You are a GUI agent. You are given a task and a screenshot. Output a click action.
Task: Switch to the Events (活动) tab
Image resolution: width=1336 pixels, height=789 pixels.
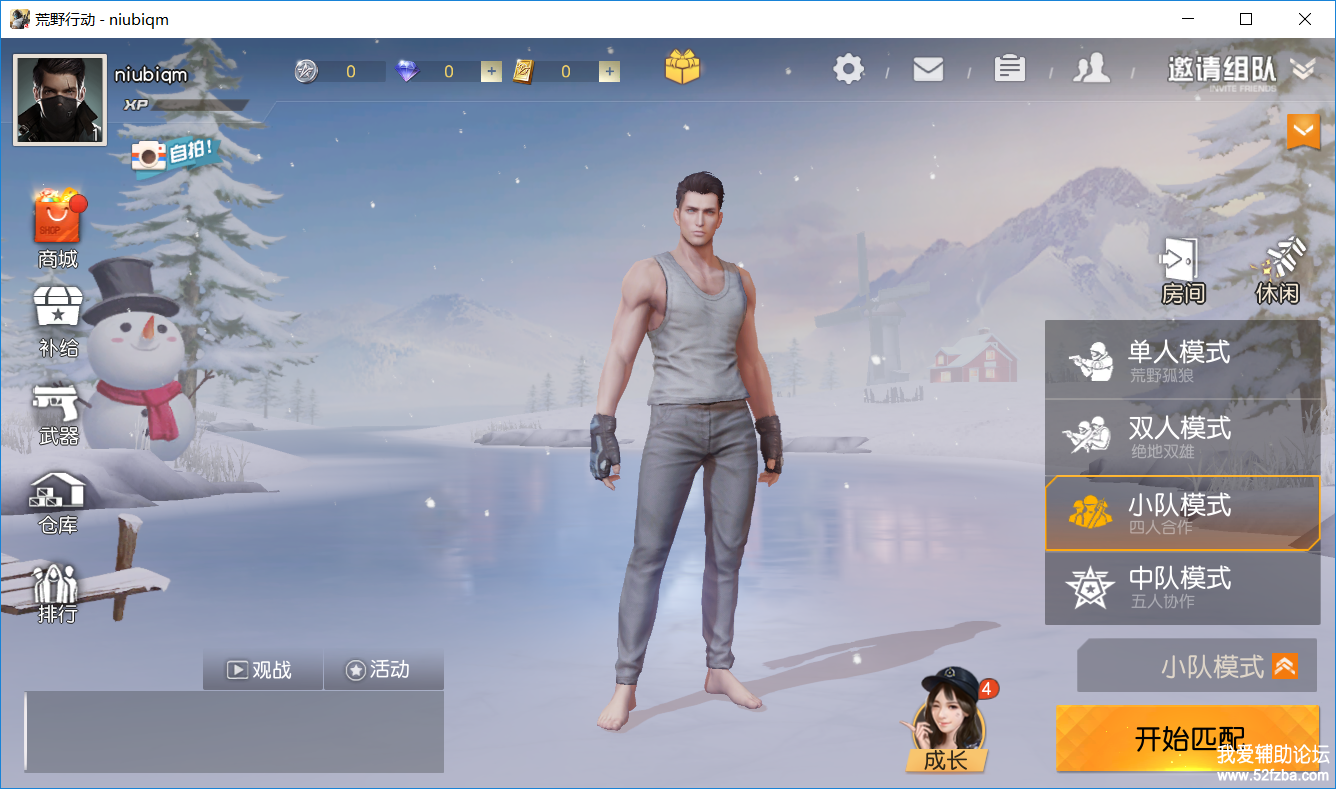tap(384, 670)
